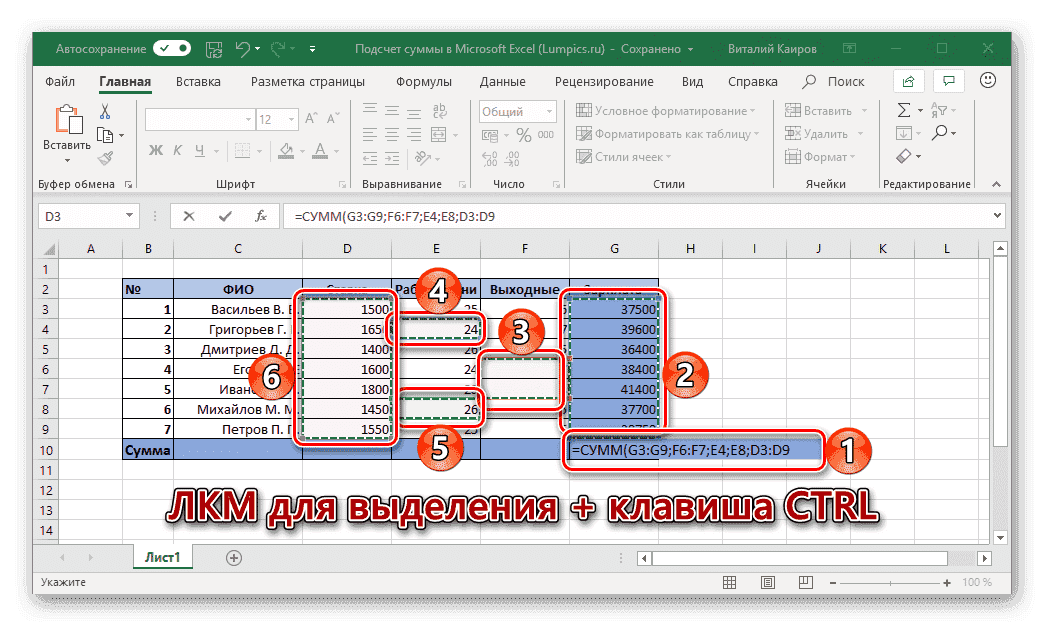Select the AutoSum (Сумма) icon
This screenshot has height=626, width=1044.
pyautogui.click(x=903, y=110)
